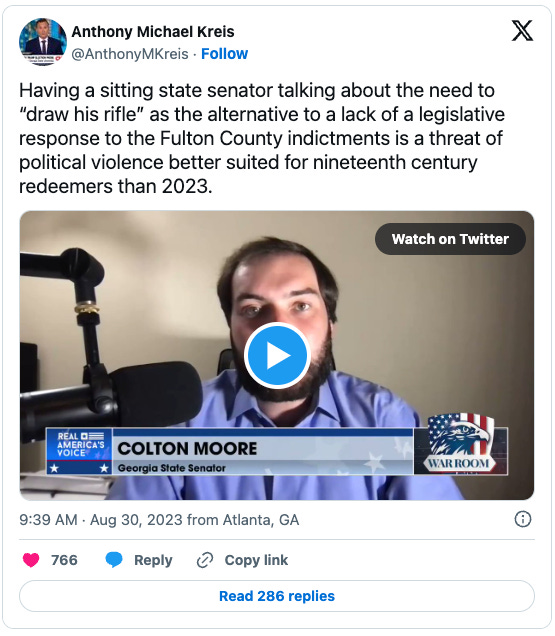The image size is (555, 636).
Task: Click the pink heart like icon
Action: click(31, 560)
